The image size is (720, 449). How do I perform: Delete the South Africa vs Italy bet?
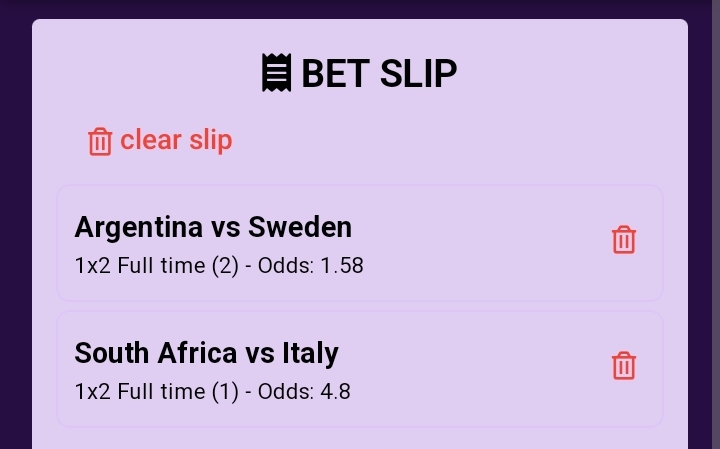pos(624,365)
